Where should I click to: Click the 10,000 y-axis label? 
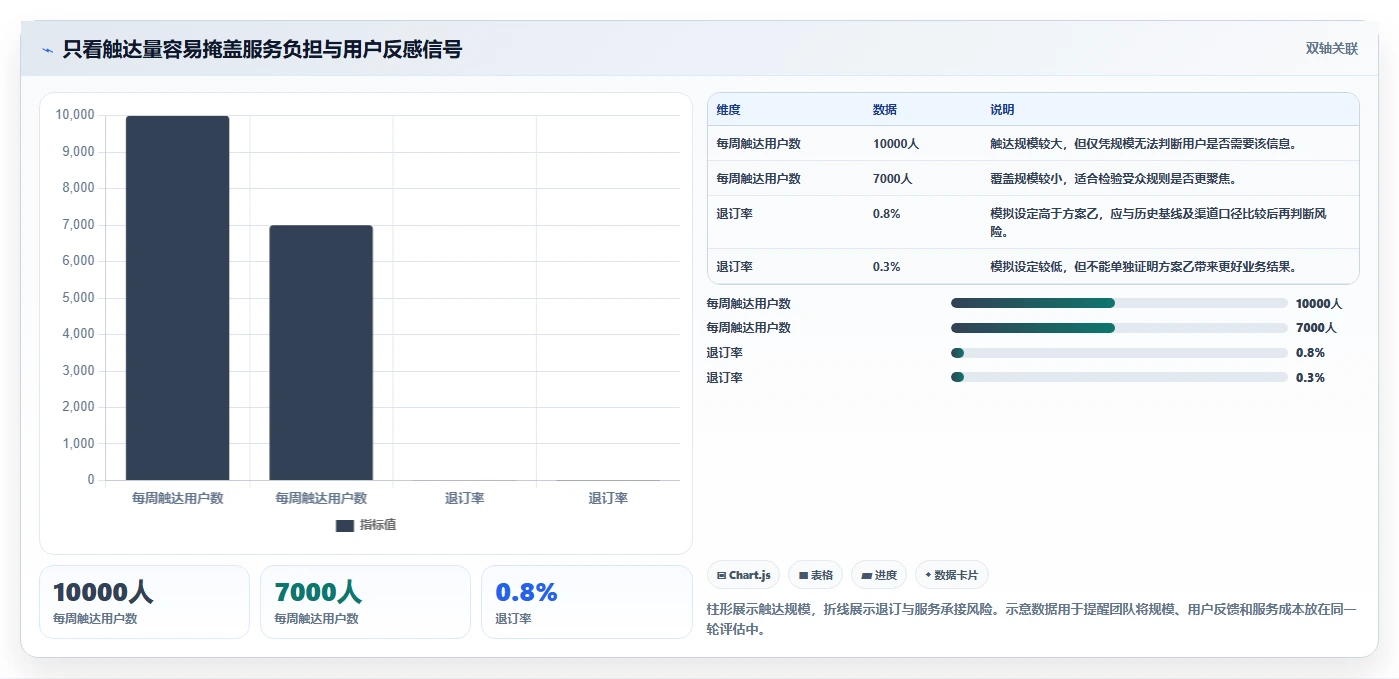coord(75,115)
